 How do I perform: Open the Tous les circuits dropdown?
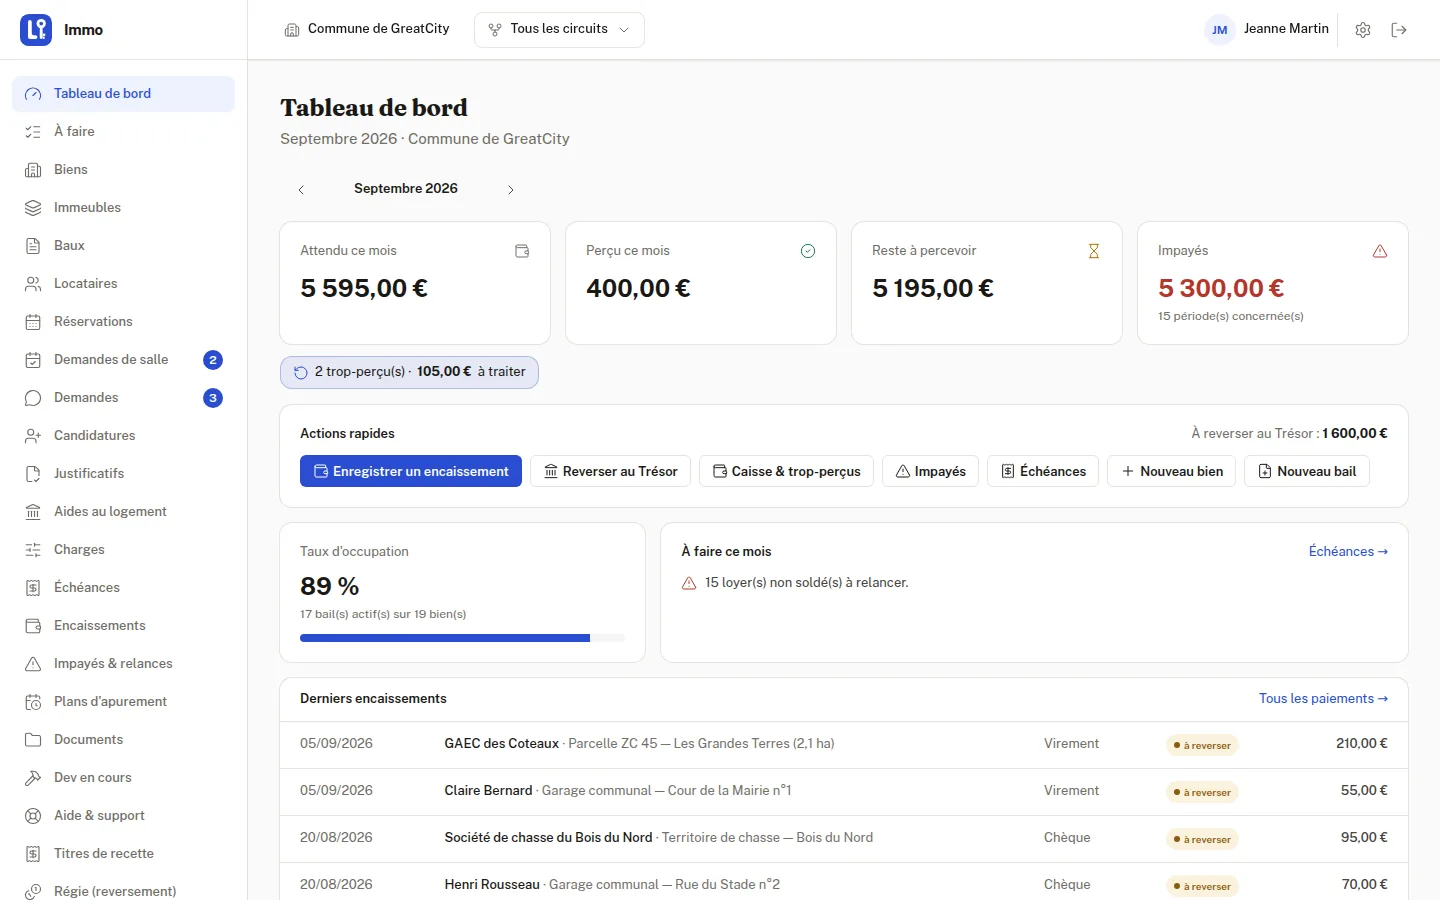tap(559, 30)
